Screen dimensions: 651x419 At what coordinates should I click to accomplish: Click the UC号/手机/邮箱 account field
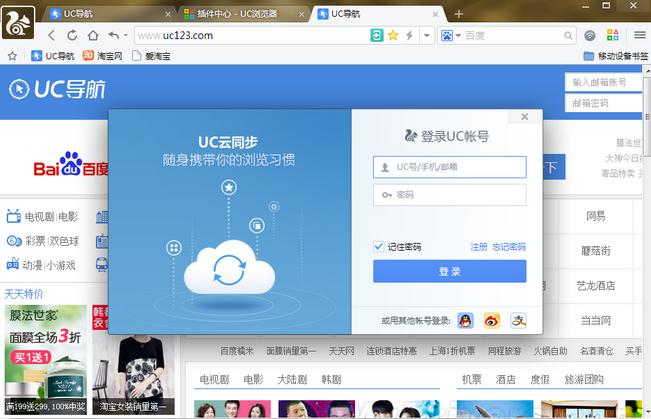click(x=450, y=167)
